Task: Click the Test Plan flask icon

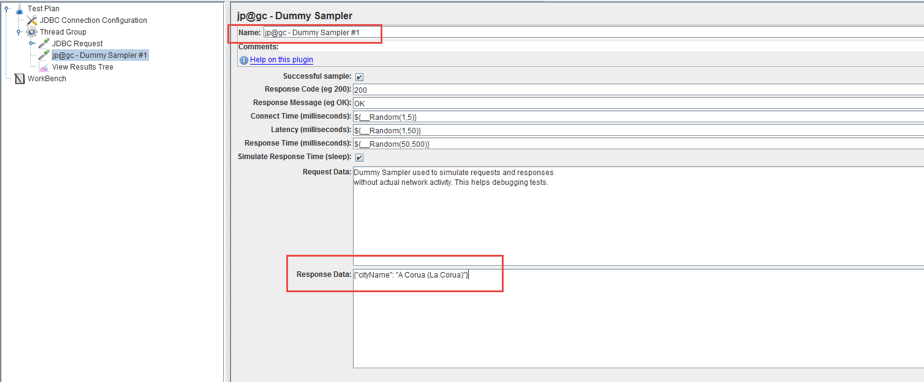Action: coord(19,8)
